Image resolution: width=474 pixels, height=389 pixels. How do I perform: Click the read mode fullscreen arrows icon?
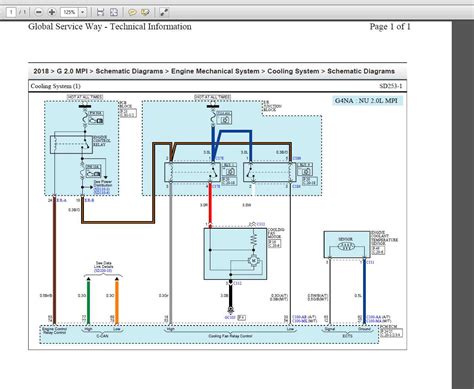[164, 12]
